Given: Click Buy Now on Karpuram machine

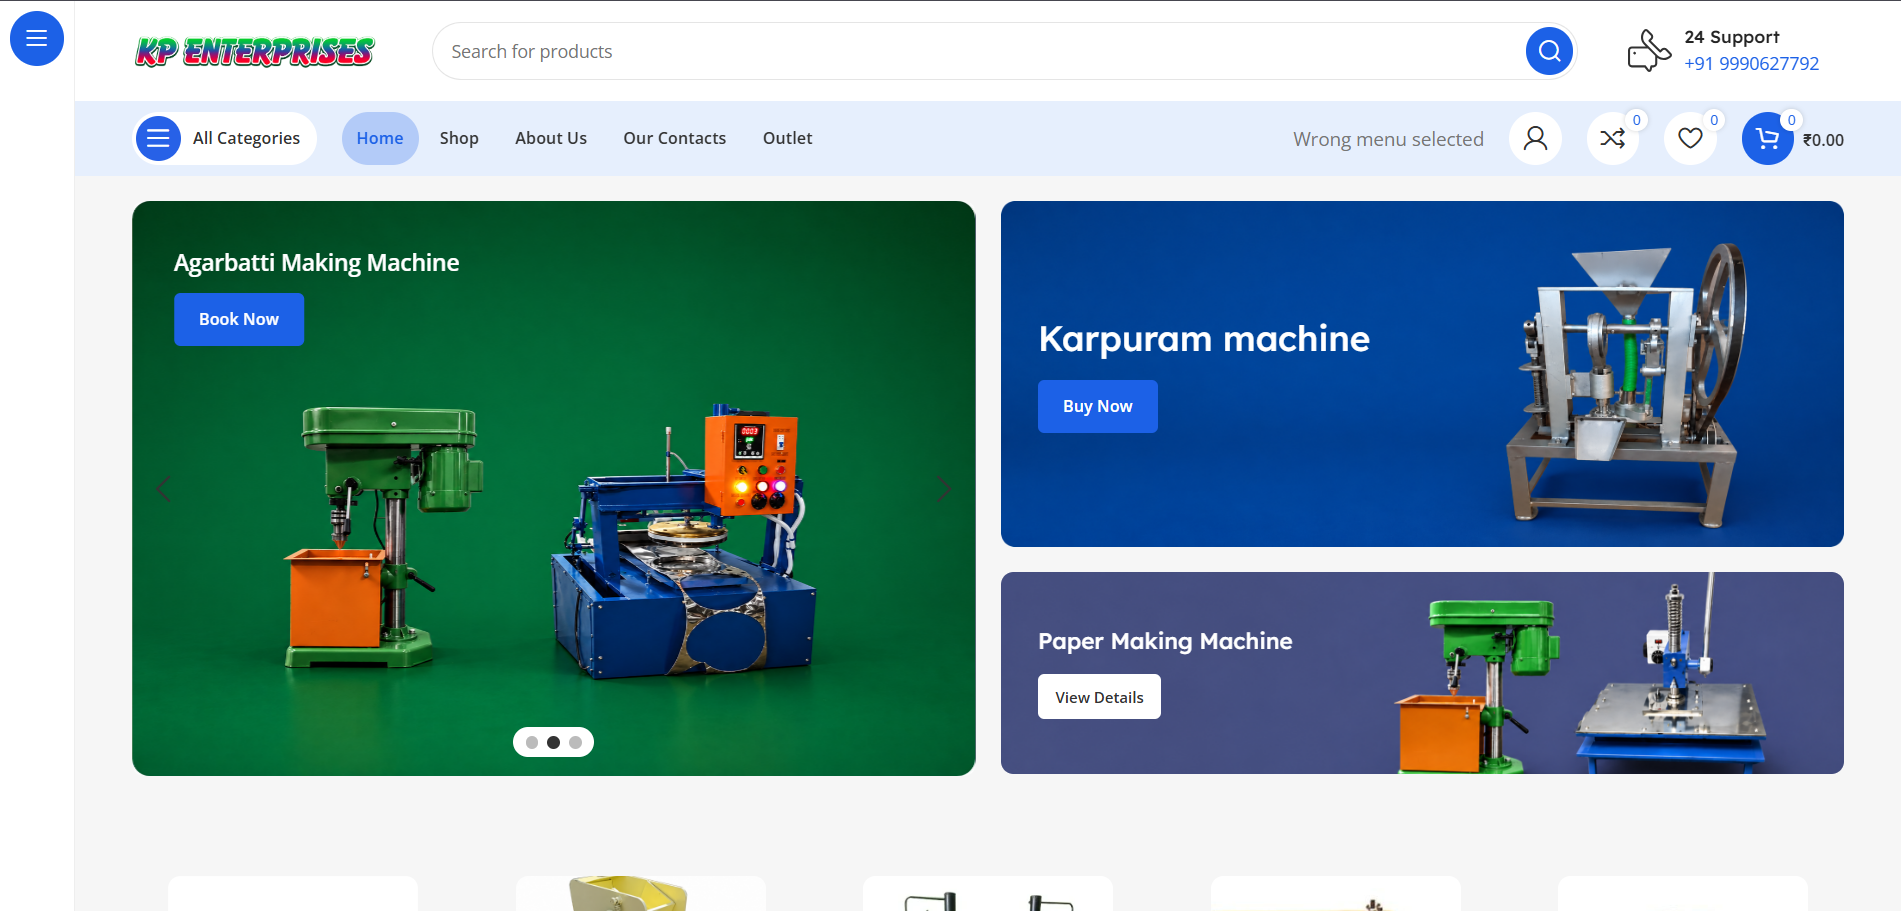Looking at the screenshot, I should pos(1098,406).
